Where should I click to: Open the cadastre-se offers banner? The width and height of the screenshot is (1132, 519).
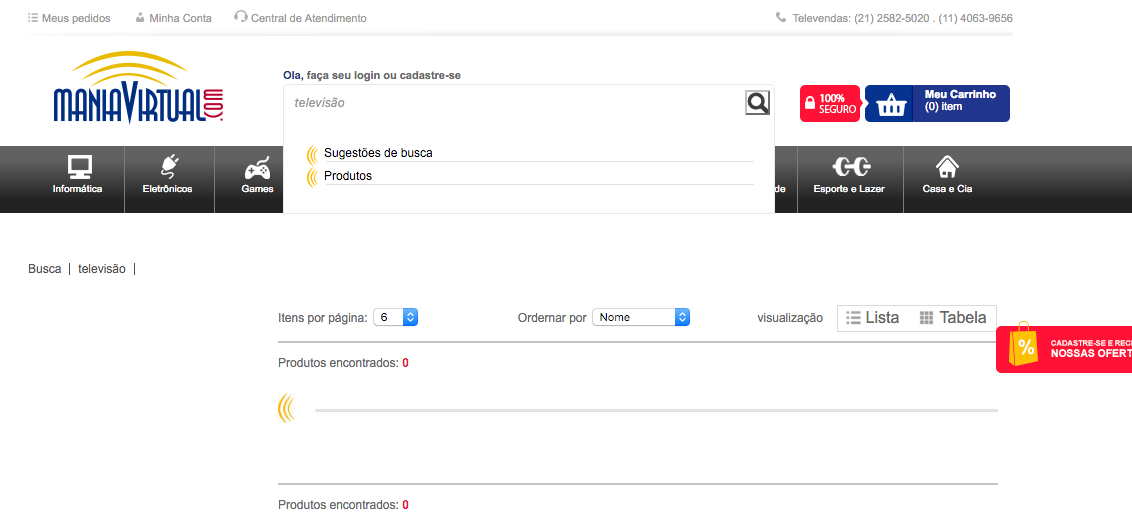[1066, 348]
